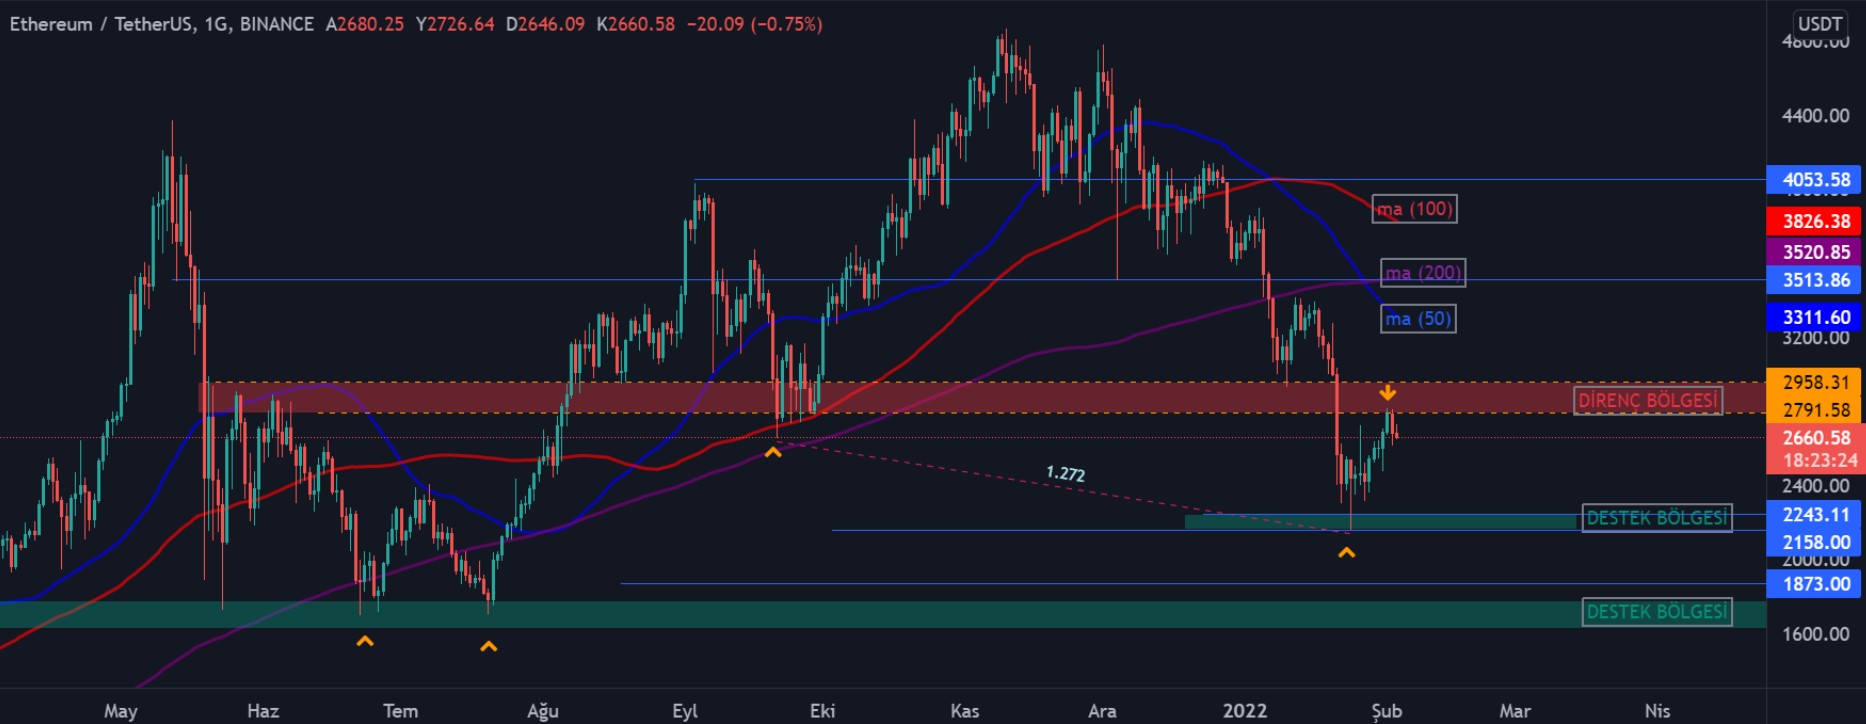Select the 1.272 Fibonacci label
This screenshot has width=1866, height=724.
(1065, 473)
